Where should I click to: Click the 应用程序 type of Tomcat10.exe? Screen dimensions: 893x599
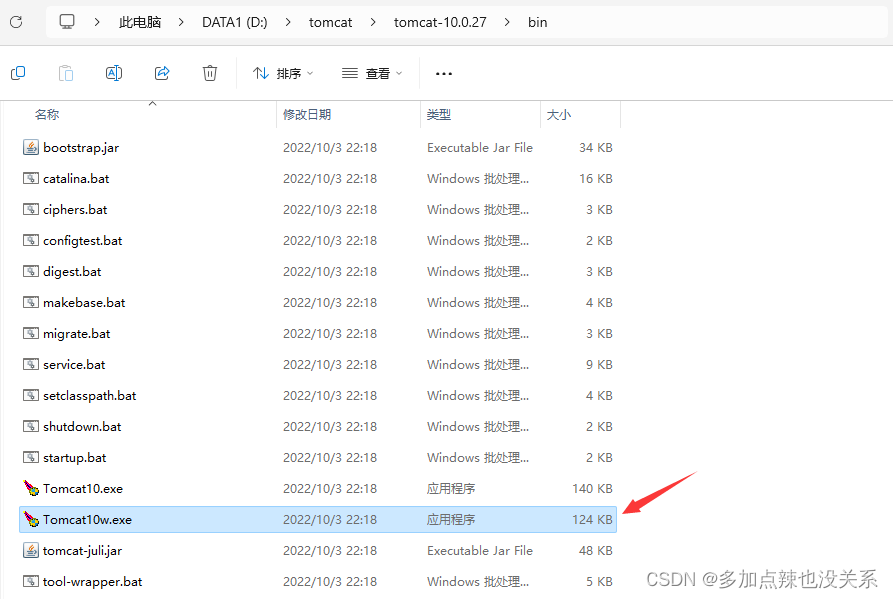[x=451, y=489]
